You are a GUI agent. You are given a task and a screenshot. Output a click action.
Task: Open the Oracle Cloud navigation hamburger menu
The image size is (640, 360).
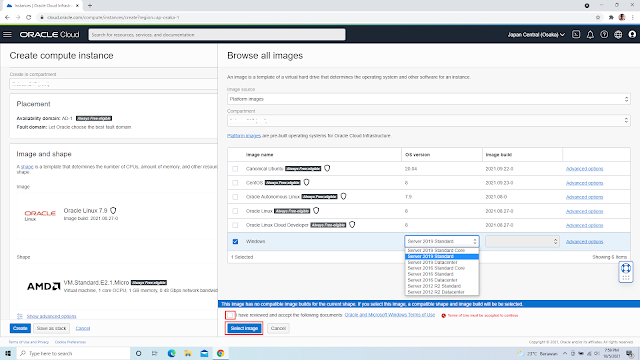coord(7,35)
